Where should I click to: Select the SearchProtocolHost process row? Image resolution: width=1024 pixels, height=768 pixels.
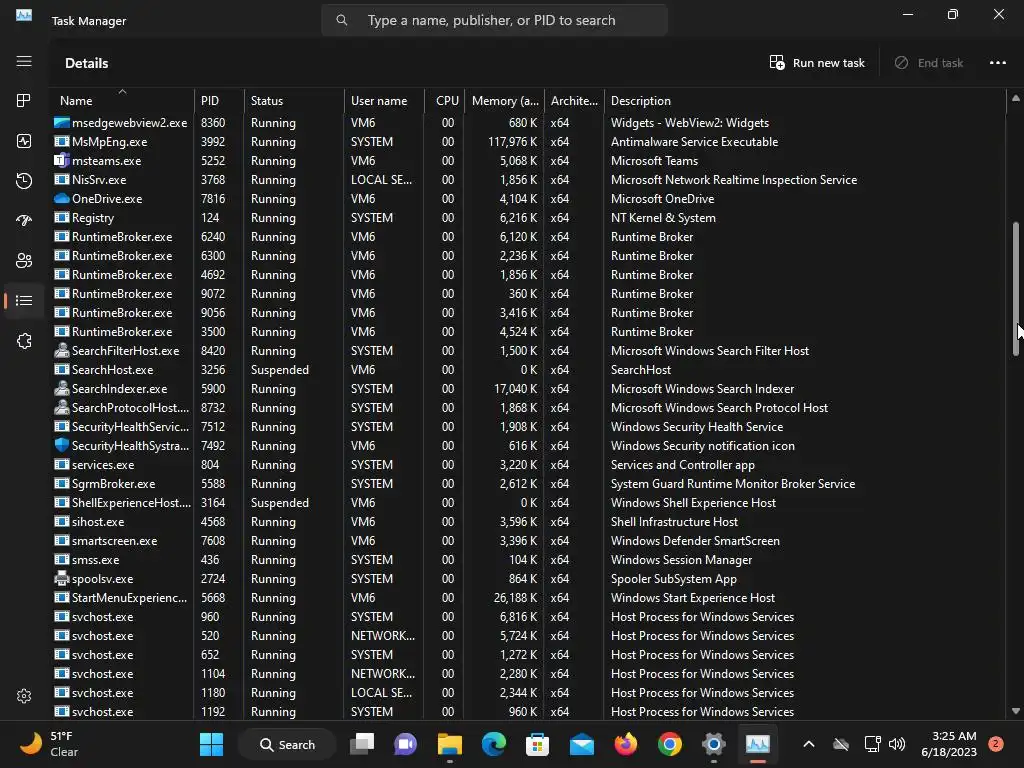coord(528,408)
